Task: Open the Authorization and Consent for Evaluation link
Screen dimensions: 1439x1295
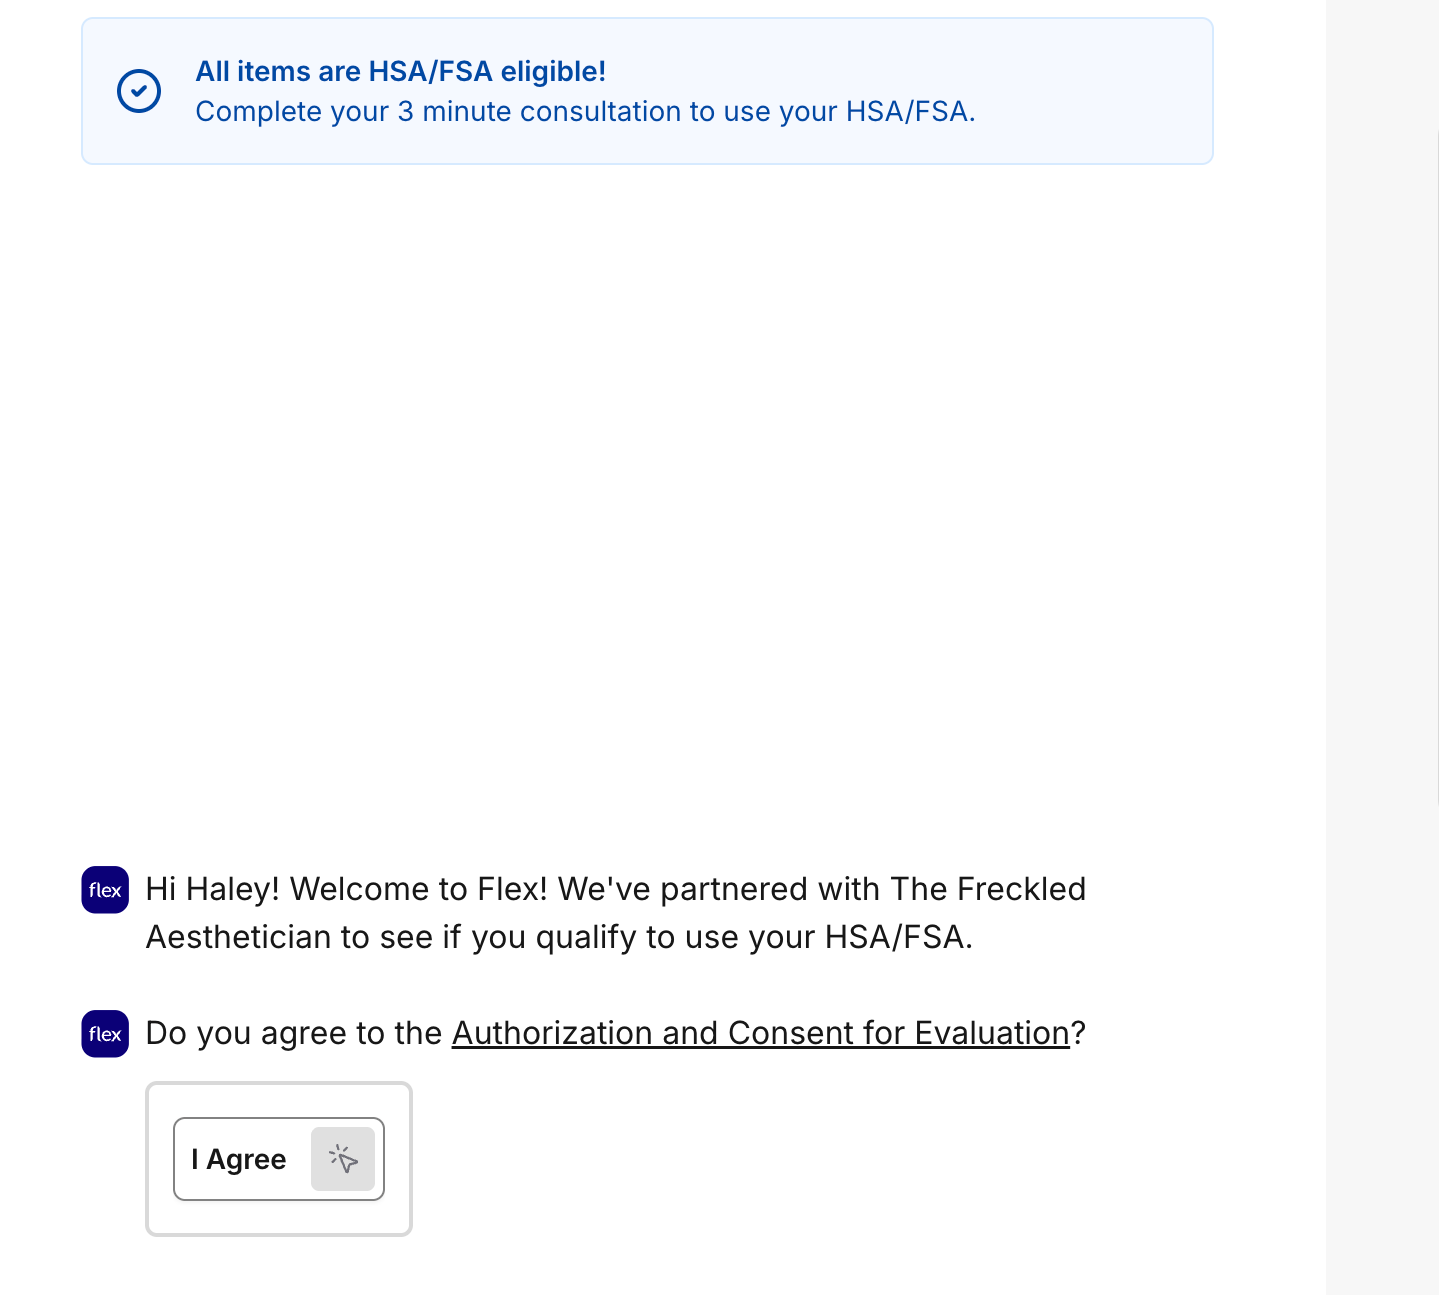Action: pyautogui.click(x=760, y=1033)
